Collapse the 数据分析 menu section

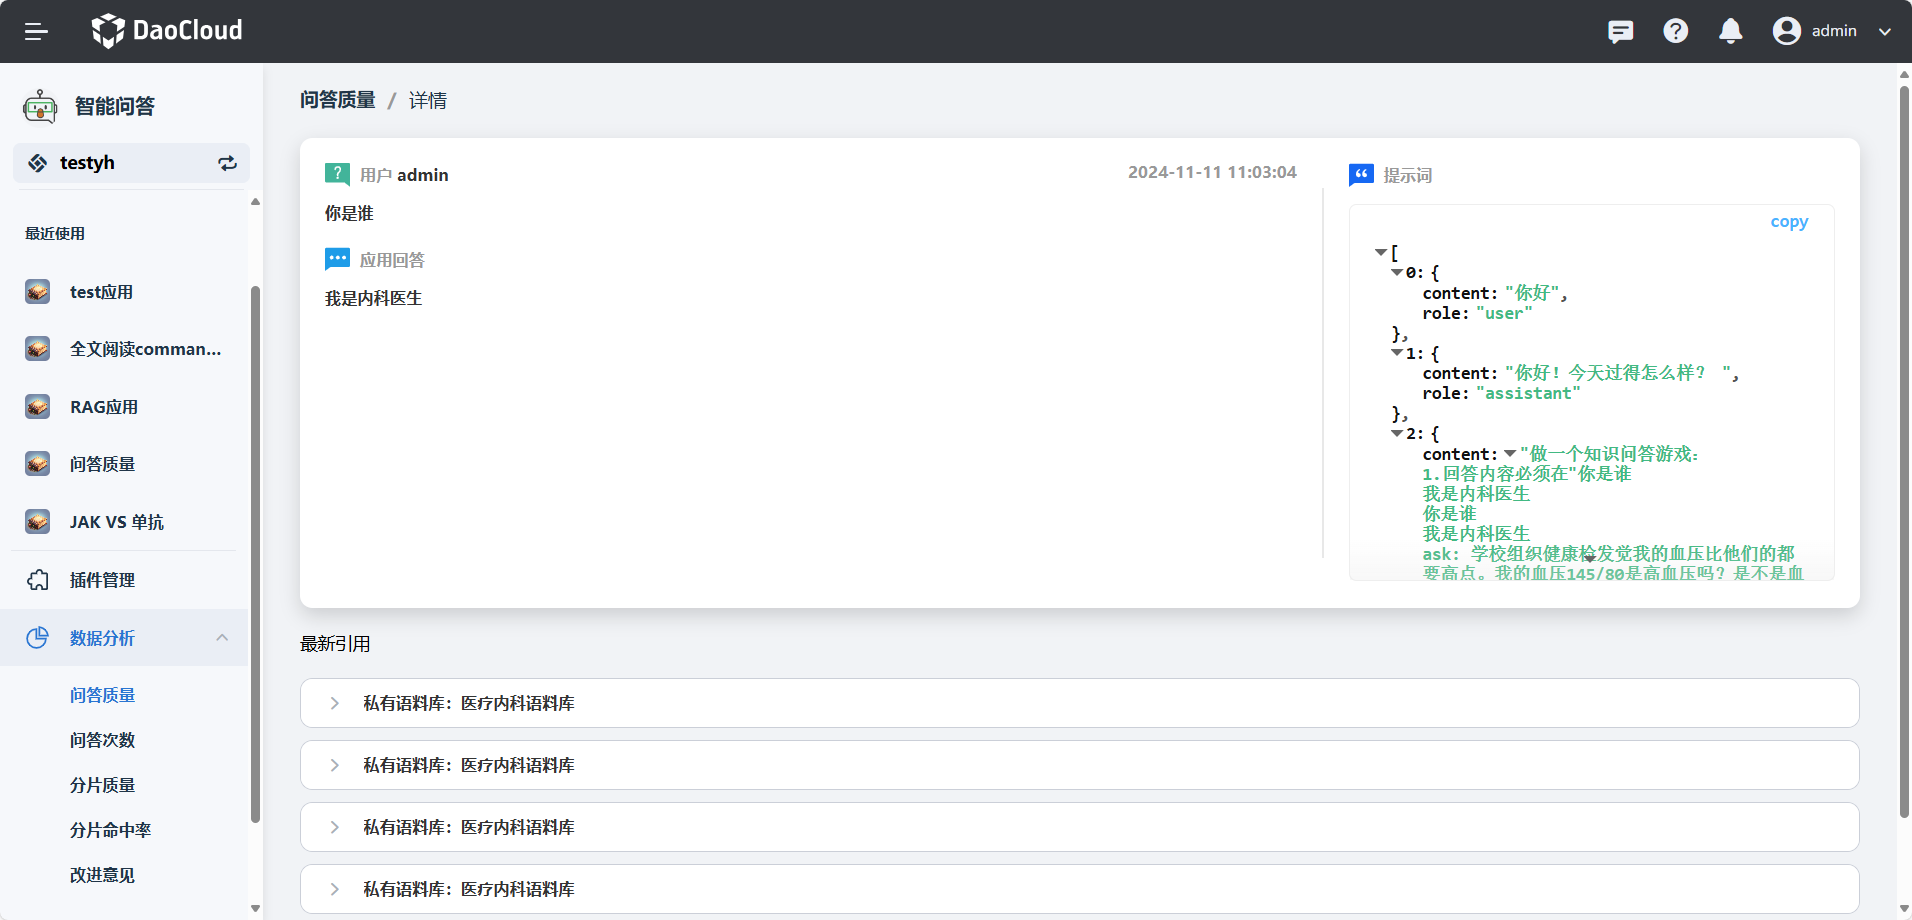pyautogui.click(x=222, y=638)
